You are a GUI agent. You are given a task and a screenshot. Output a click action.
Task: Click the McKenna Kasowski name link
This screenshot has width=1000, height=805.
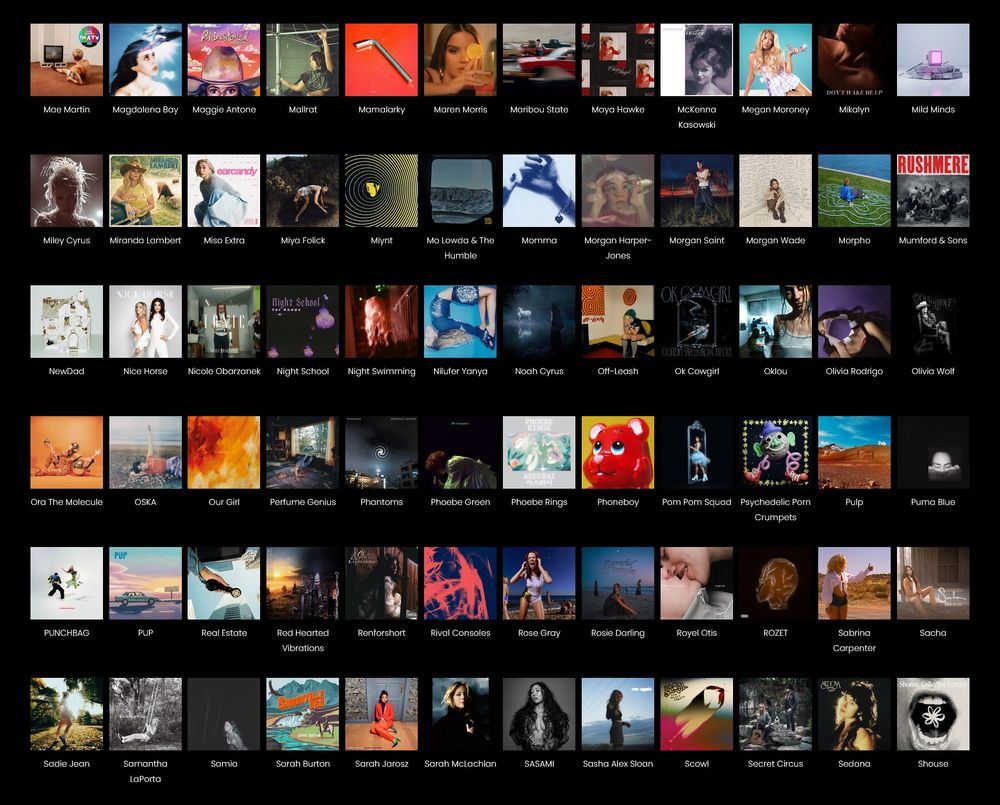point(696,117)
